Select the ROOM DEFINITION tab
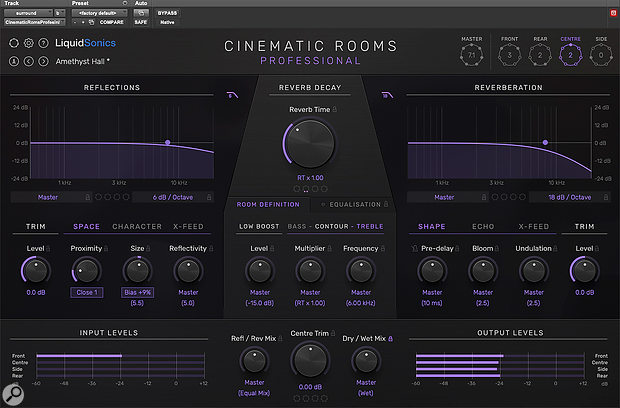The width and height of the screenshot is (620, 408). (x=268, y=204)
